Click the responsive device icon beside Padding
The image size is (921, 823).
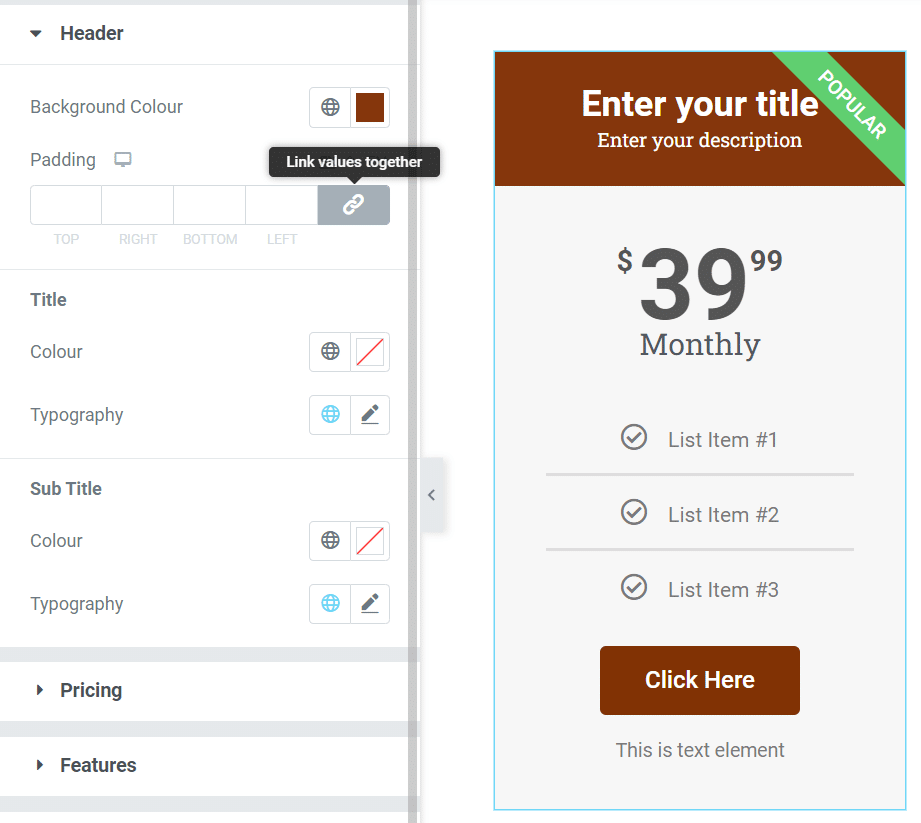pos(122,159)
